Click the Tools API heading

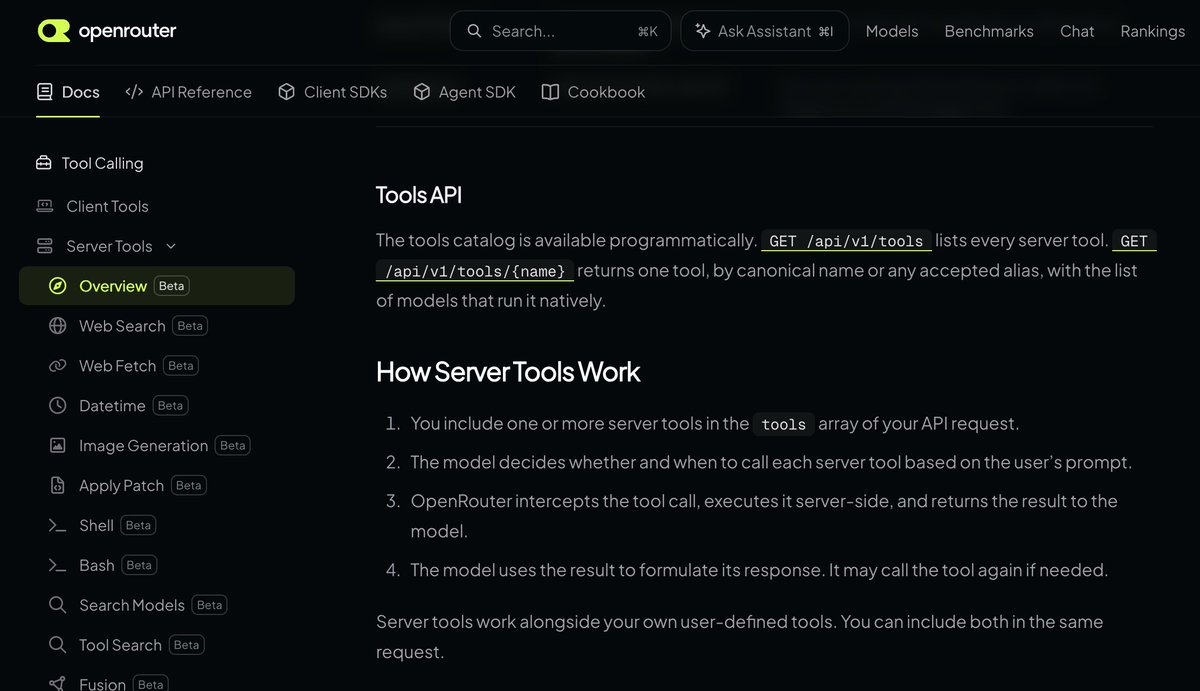click(419, 195)
